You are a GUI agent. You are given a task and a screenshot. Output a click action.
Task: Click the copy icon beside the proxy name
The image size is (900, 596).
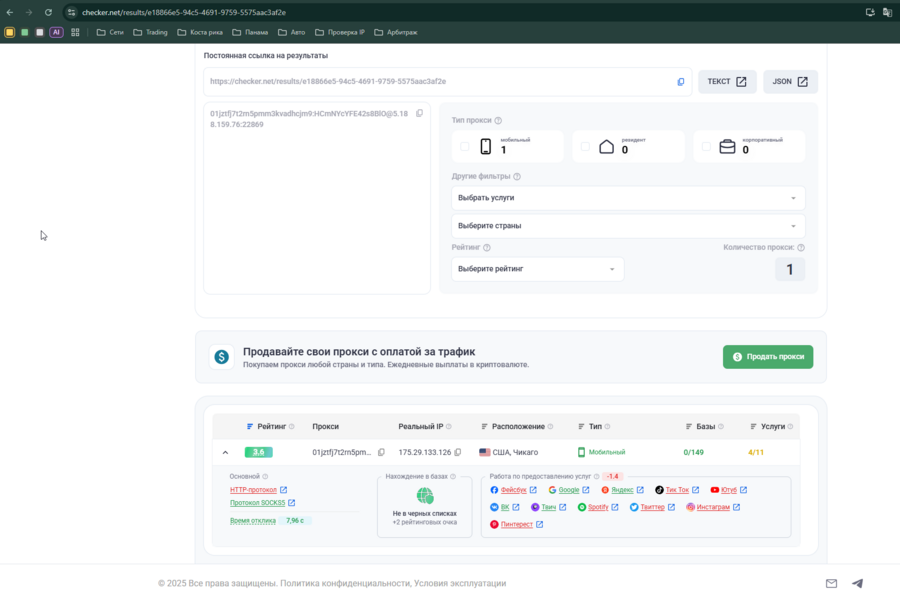(x=381, y=452)
